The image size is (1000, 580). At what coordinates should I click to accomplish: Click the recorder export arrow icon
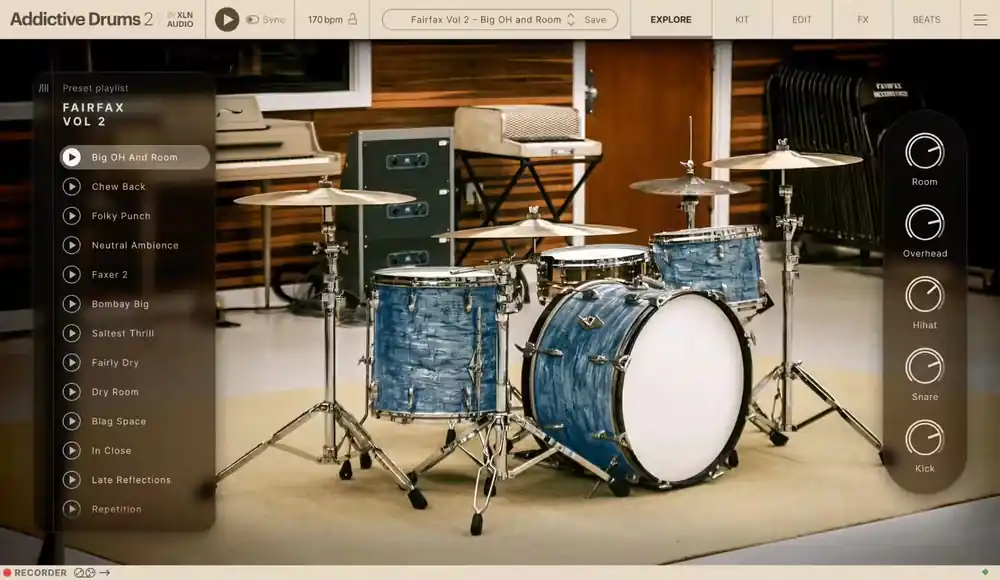[x=105, y=573]
